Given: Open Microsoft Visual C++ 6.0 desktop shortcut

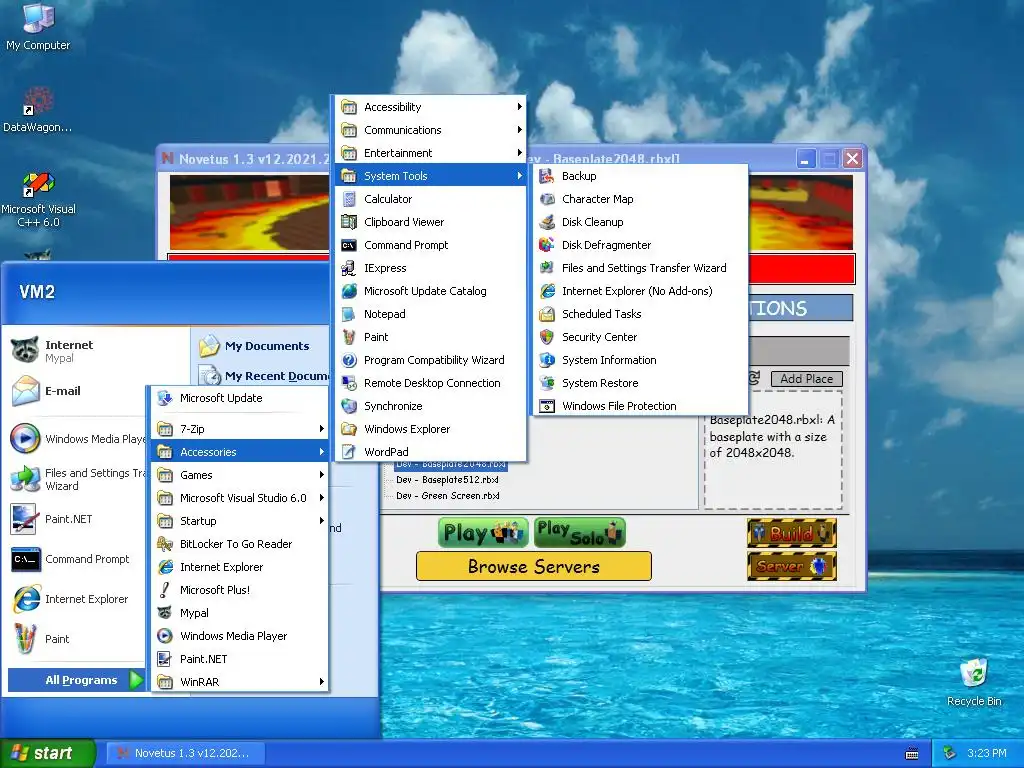Looking at the screenshot, I should click(x=38, y=200).
